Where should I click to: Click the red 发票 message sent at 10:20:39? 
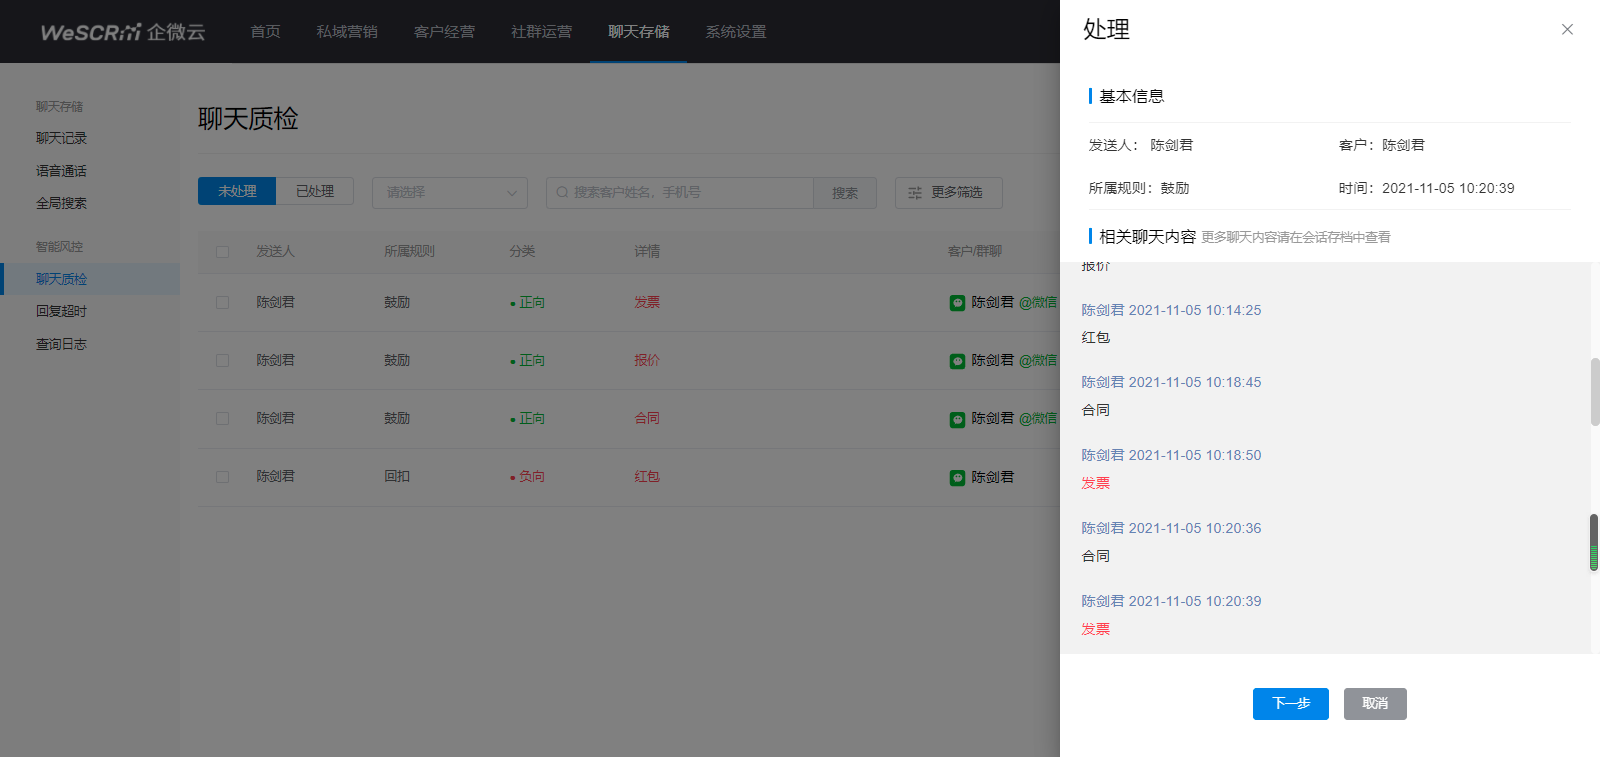[1096, 629]
